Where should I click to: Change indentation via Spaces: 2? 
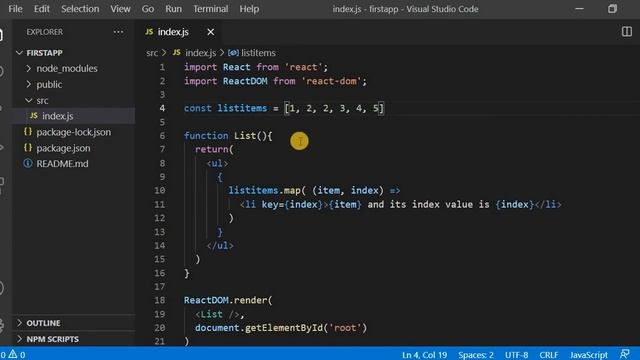[x=476, y=355]
